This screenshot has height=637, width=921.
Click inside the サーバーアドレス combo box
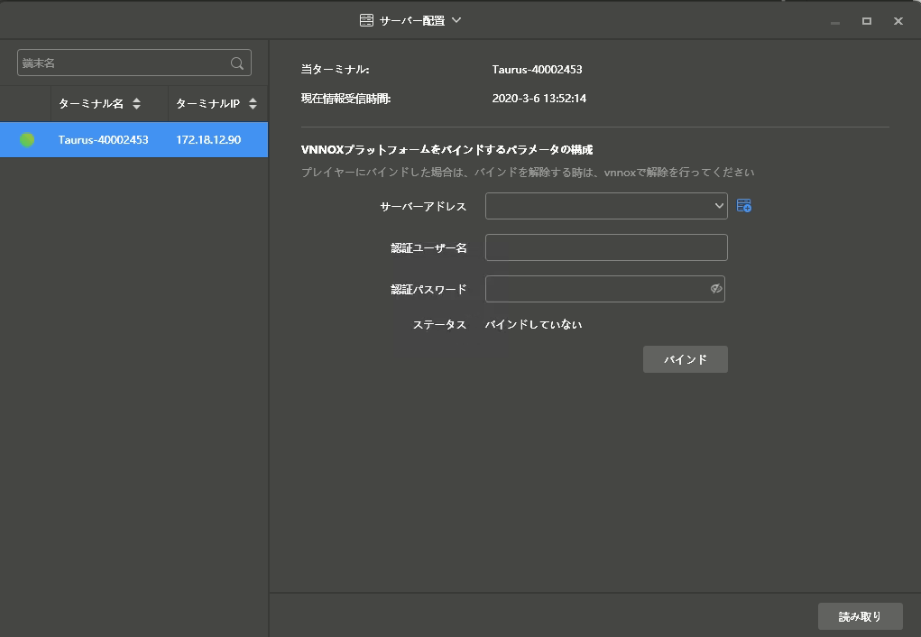597,205
